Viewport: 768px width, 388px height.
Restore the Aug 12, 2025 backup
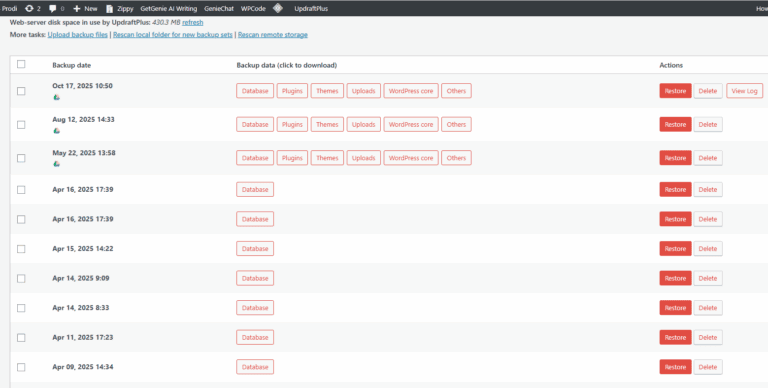pyautogui.click(x=675, y=124)
